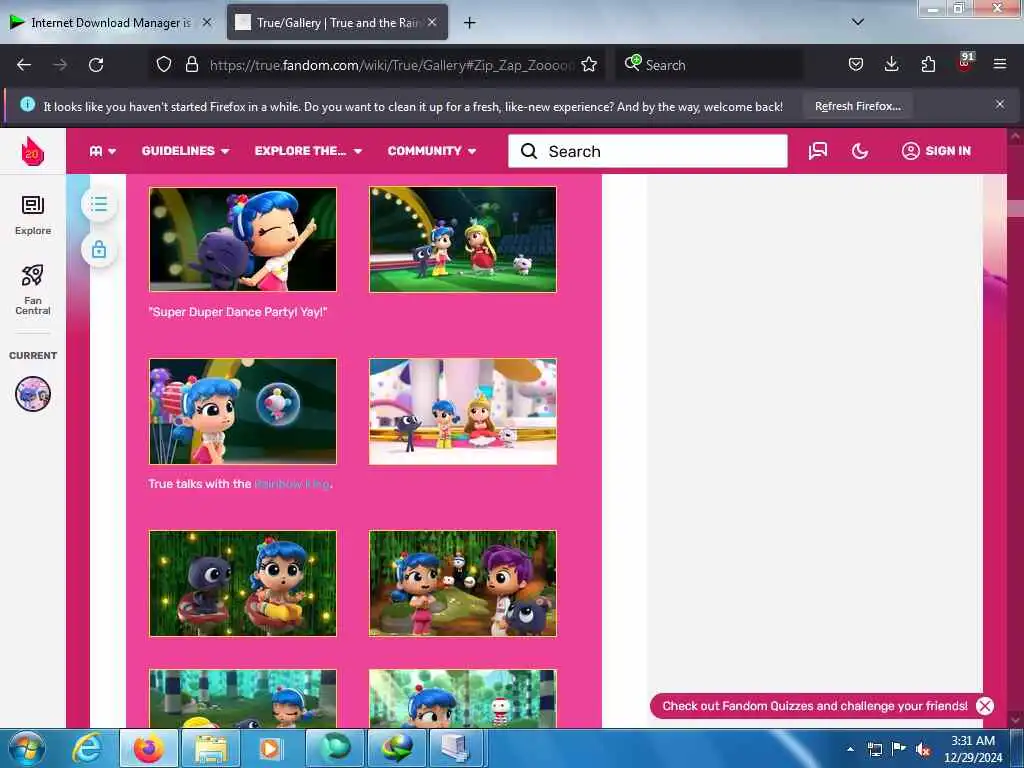The height and width of the screenshot is (768, 1024).
Task: Open the tracking protection shield icon
Action: coord(164,65)
